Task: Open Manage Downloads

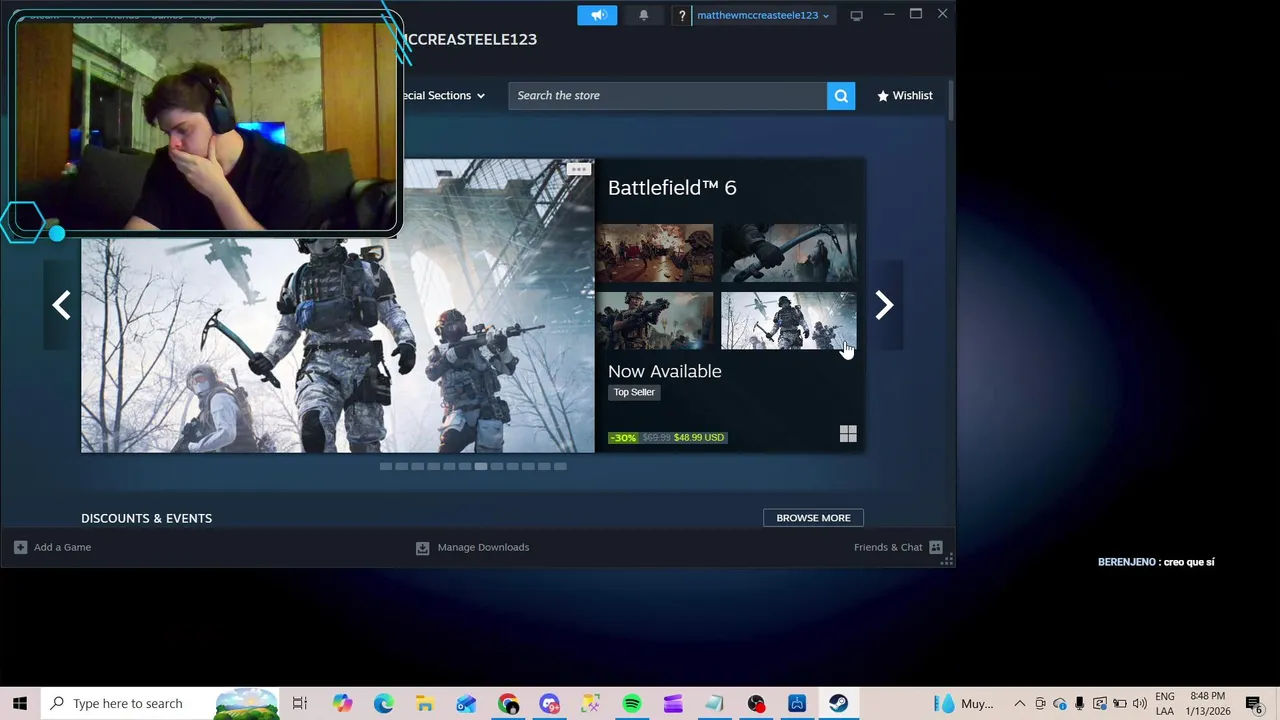Action: coord(473,547)
